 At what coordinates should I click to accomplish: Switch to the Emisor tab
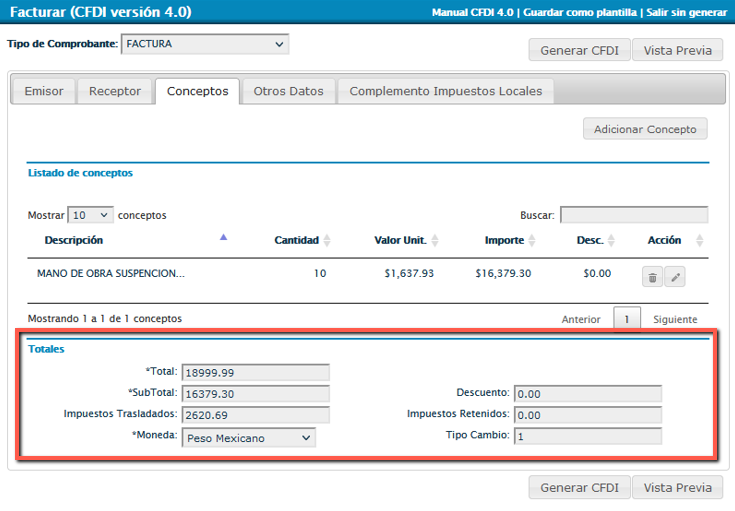click(x=43, y=91)
